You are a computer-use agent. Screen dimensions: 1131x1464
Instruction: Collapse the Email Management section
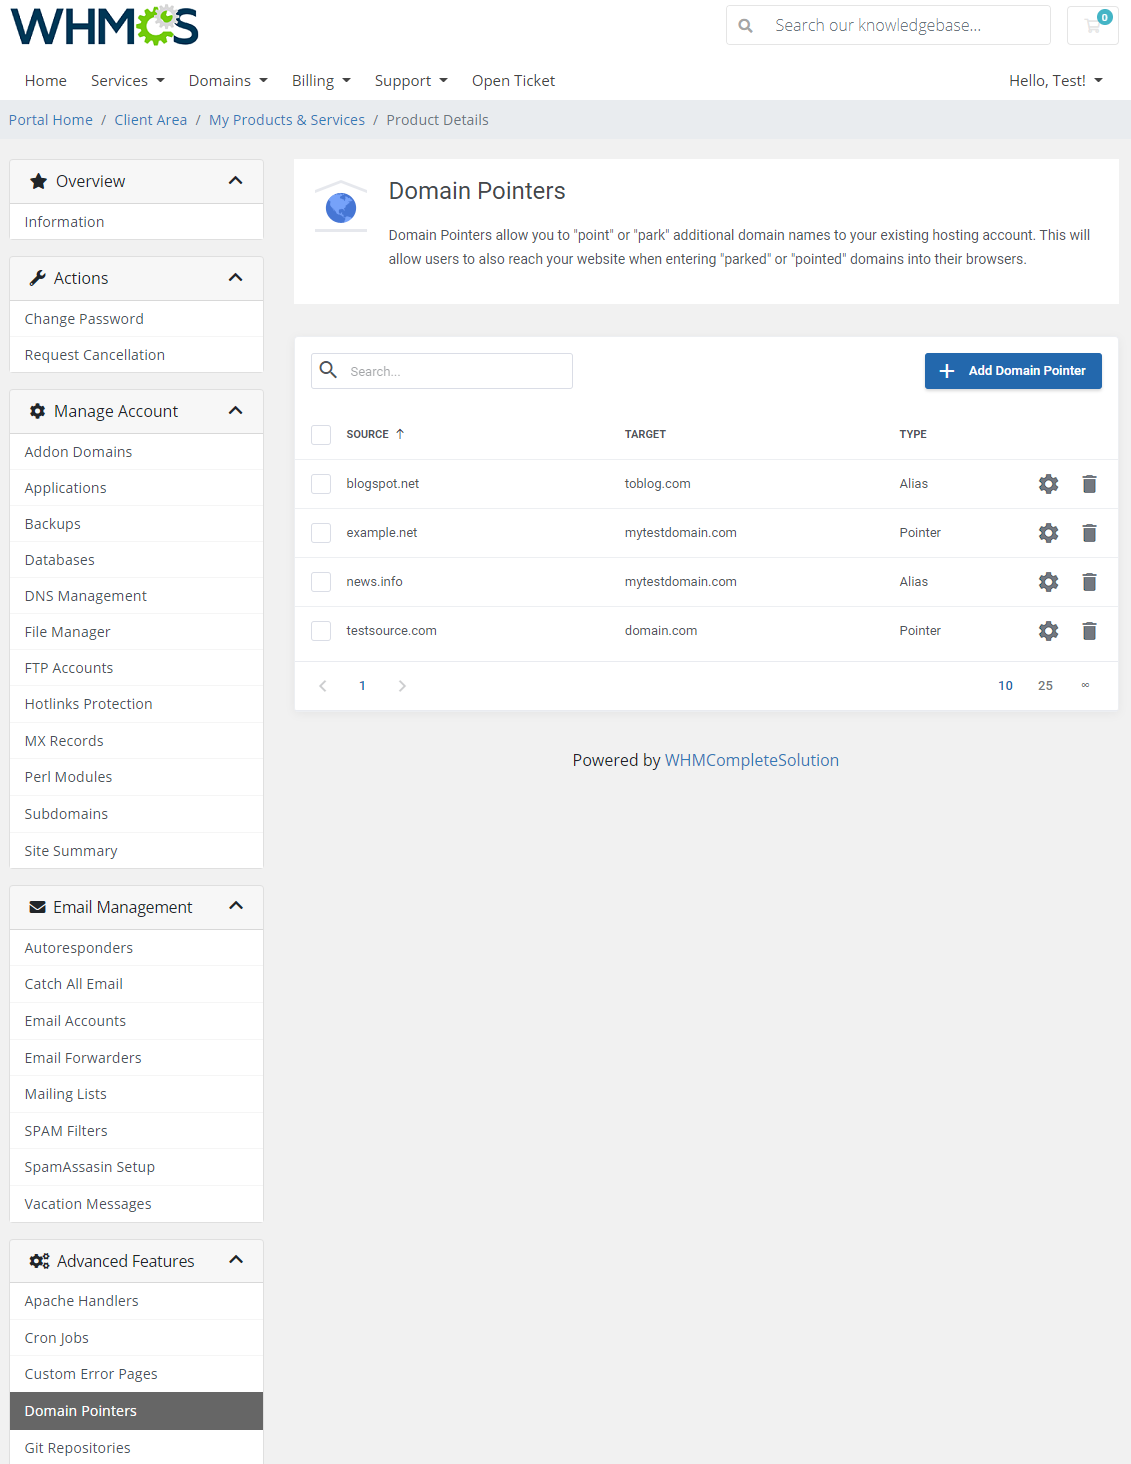[236, 906]
